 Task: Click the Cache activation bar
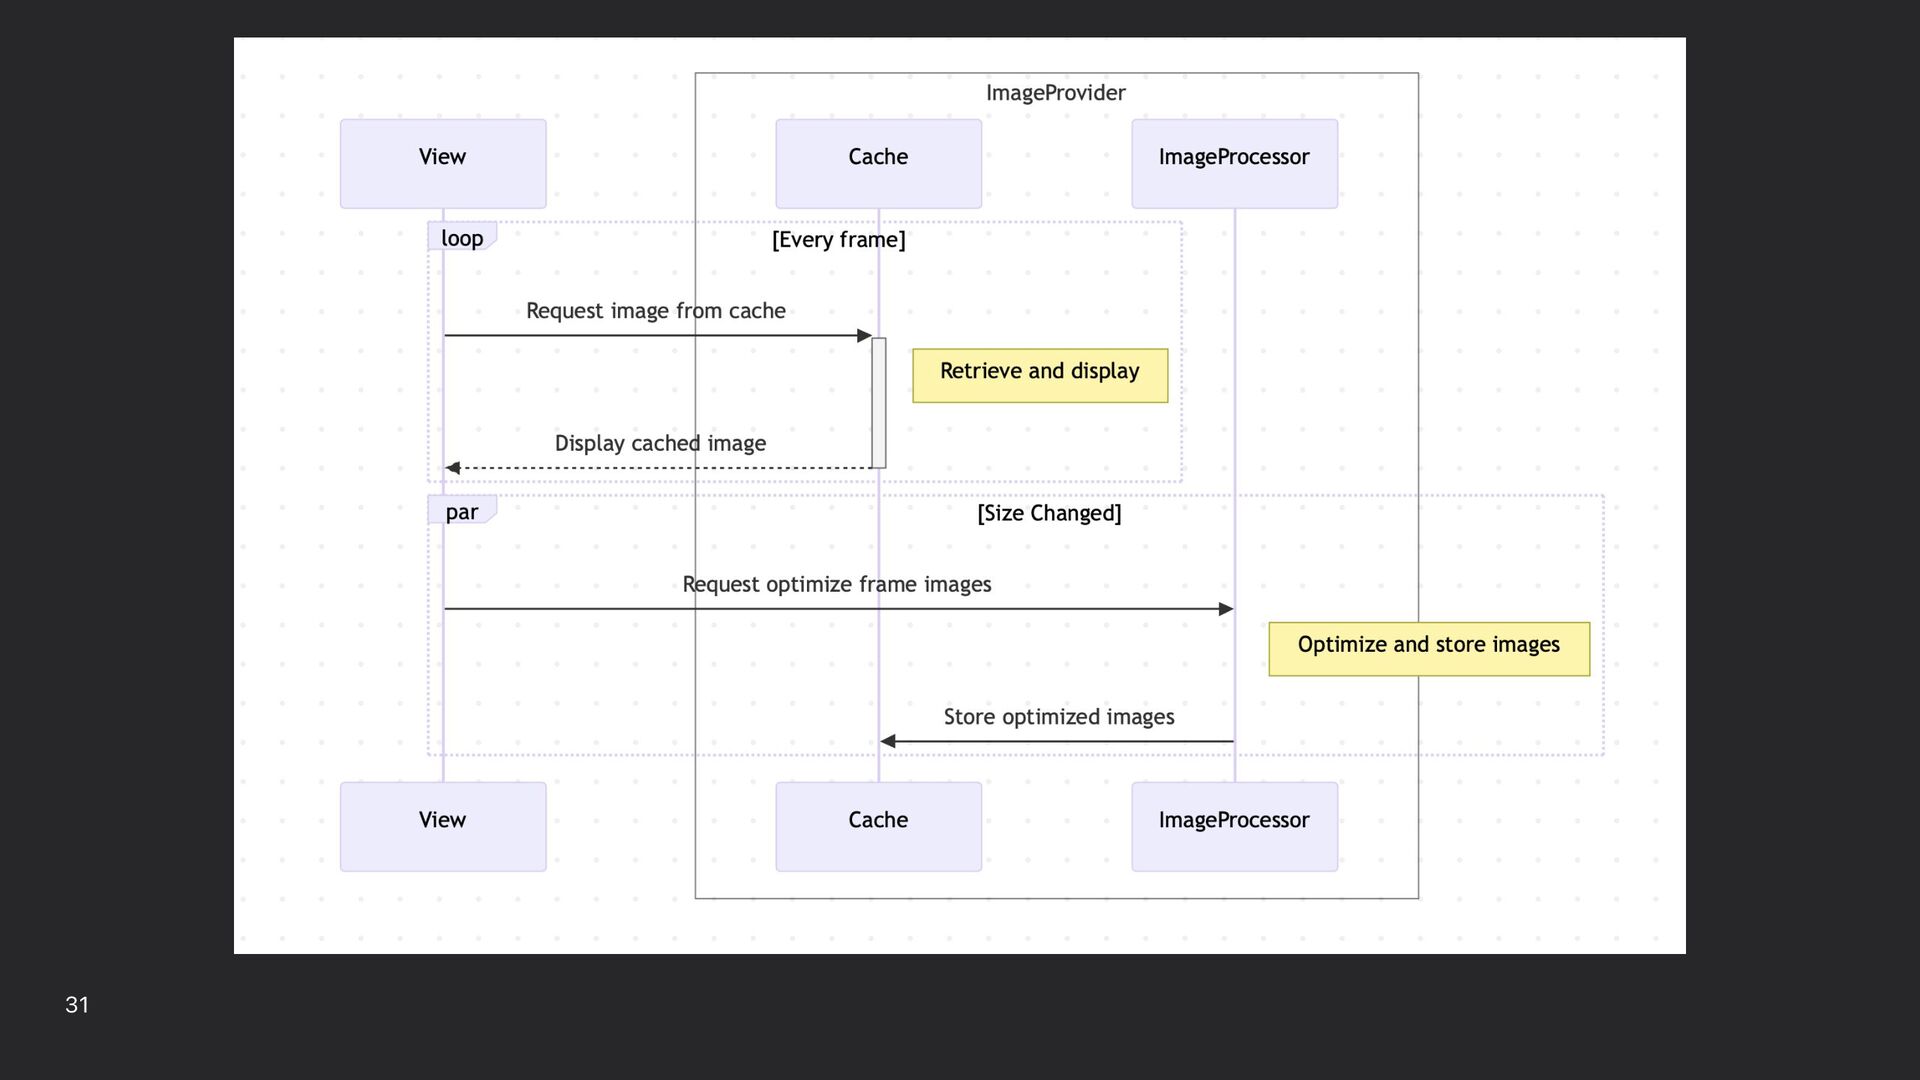coord(879,403)
